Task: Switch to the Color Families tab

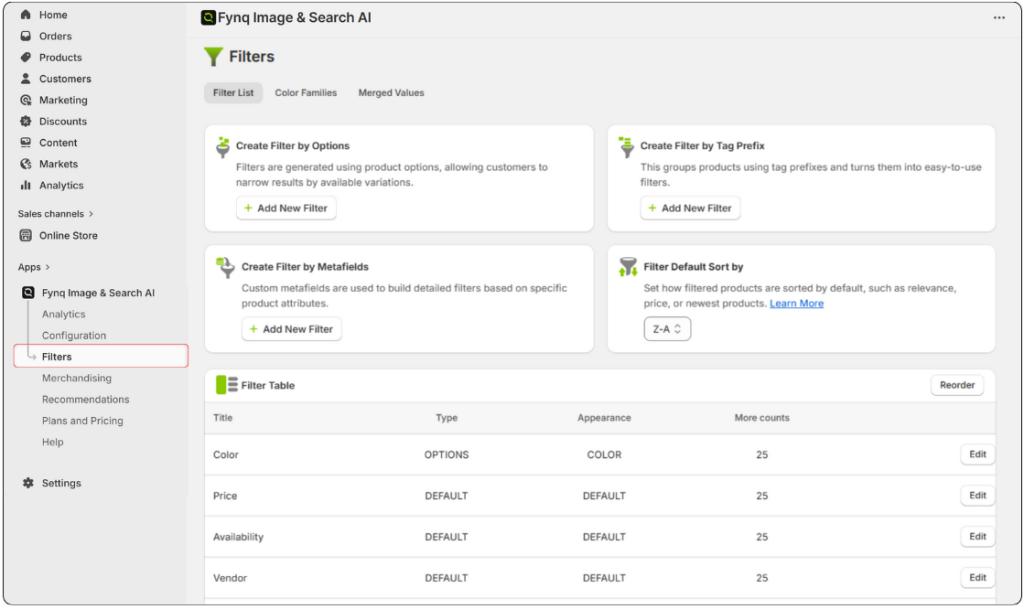Action: click(x=306, y=93)
